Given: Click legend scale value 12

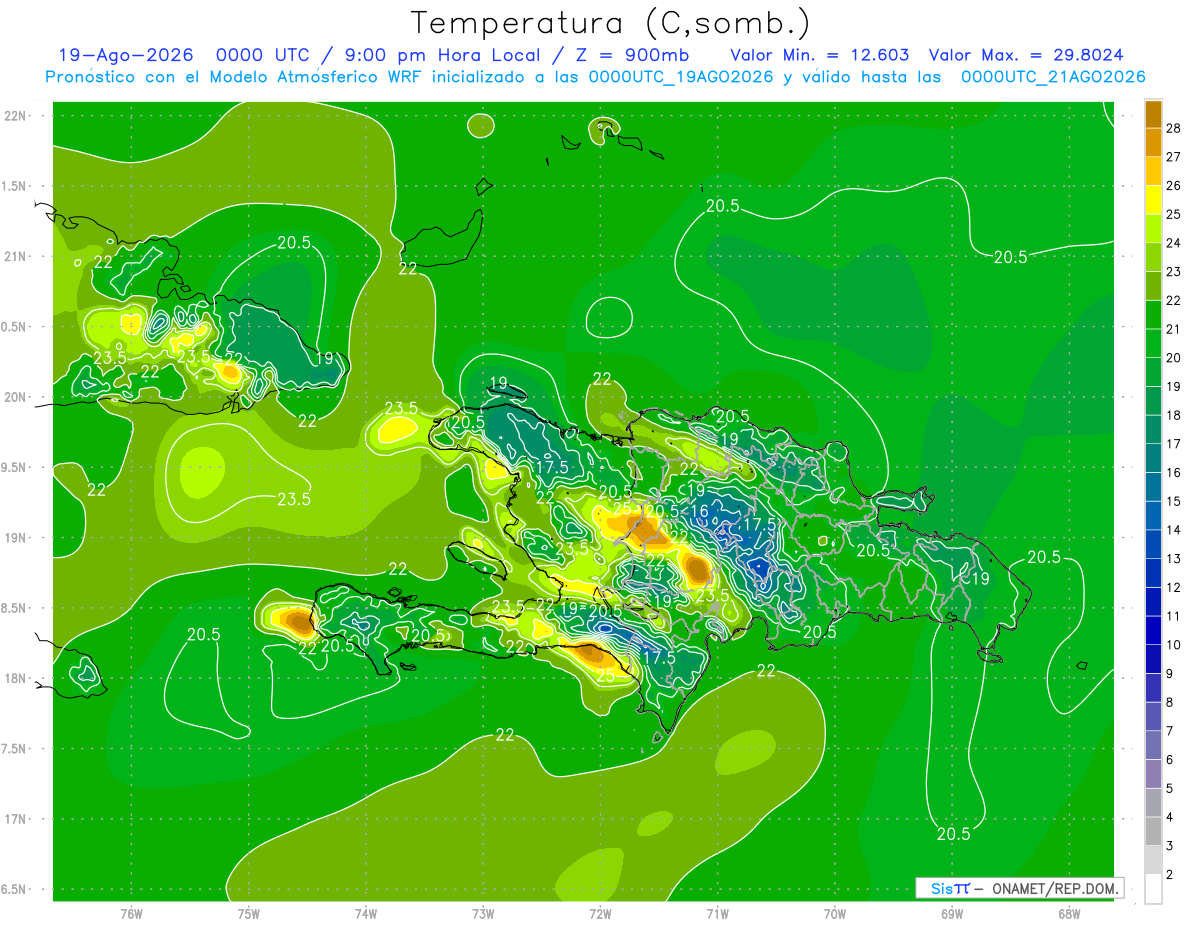Looking at the screenshot, I should click(x=1174, y=587).
